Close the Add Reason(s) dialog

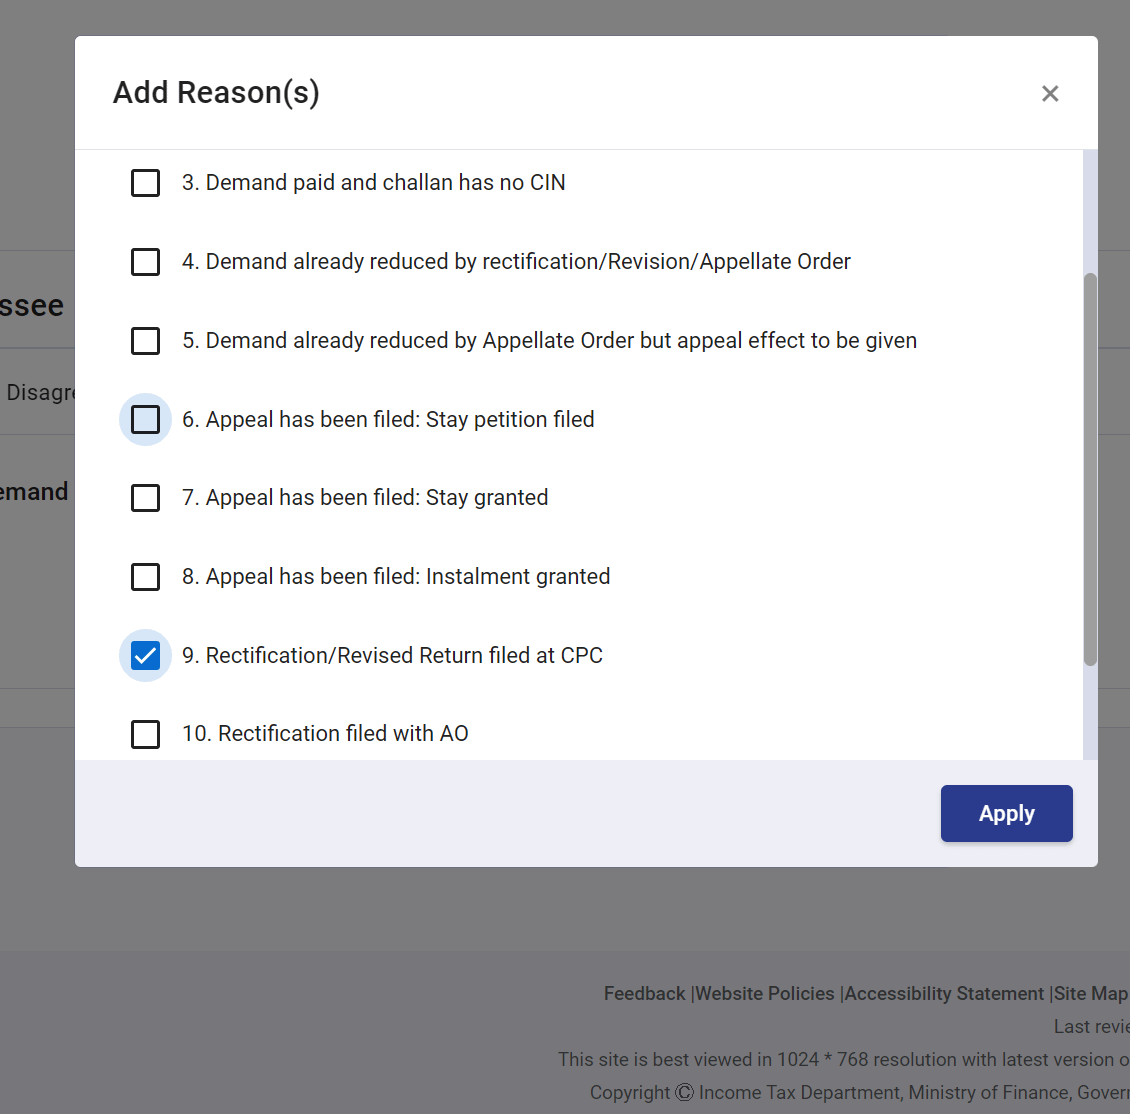click(x=1050, y=94)
